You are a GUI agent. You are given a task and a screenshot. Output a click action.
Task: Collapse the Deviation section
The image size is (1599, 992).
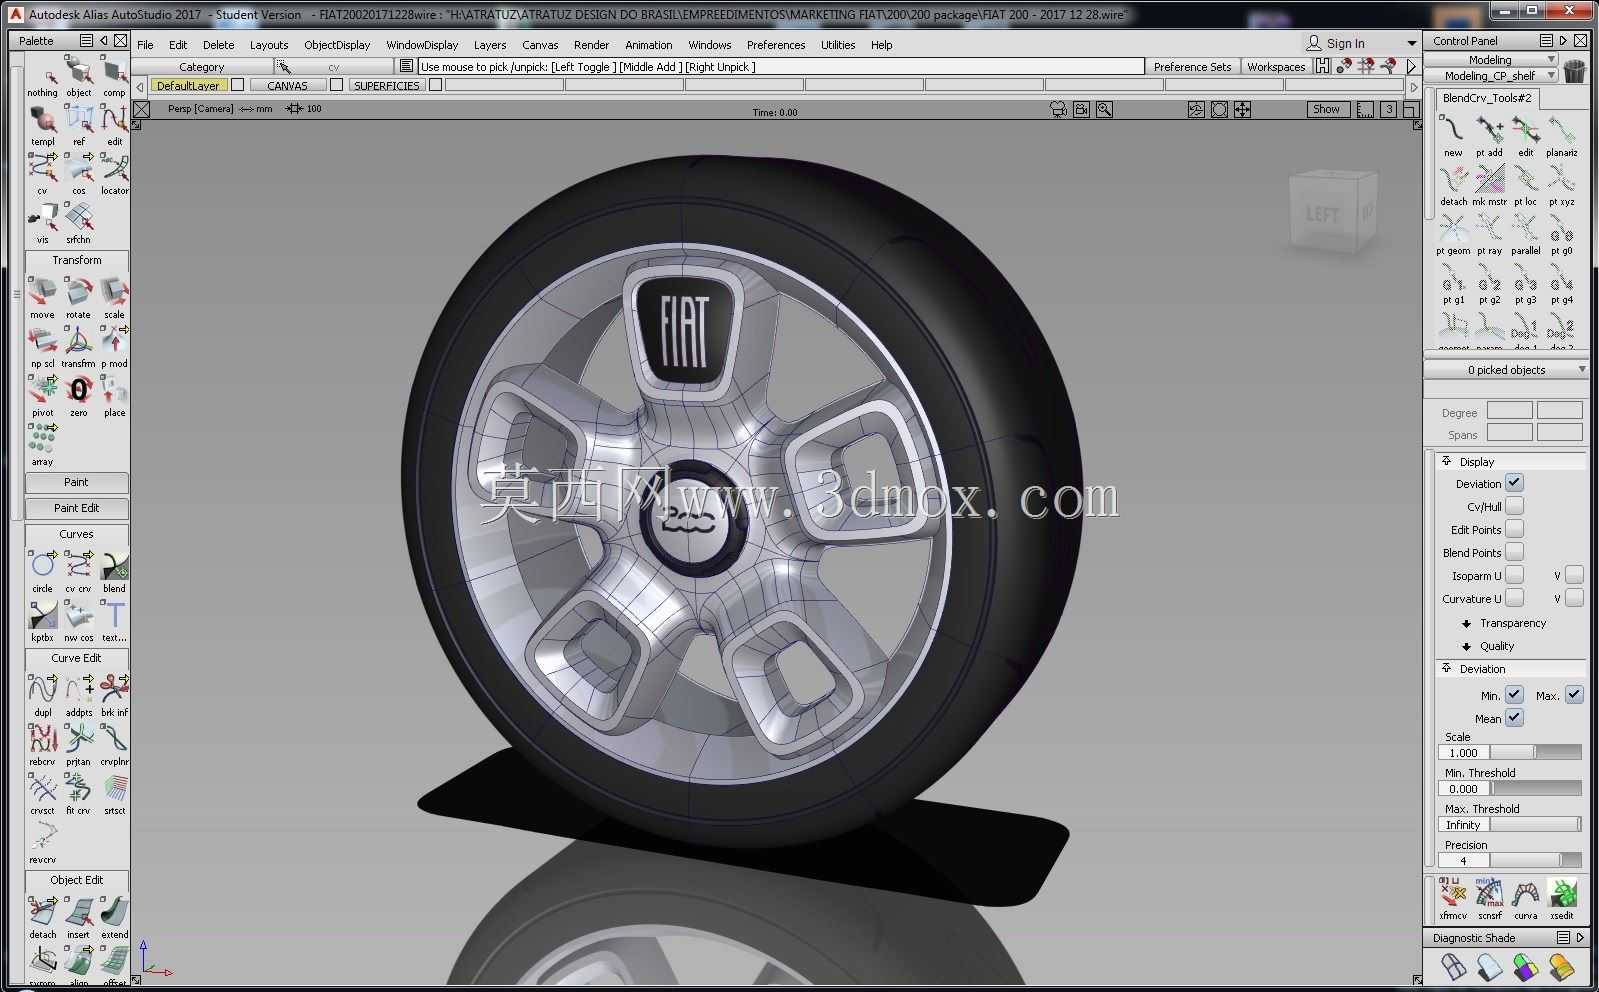pyautogui.click(x=1447, y=668)
